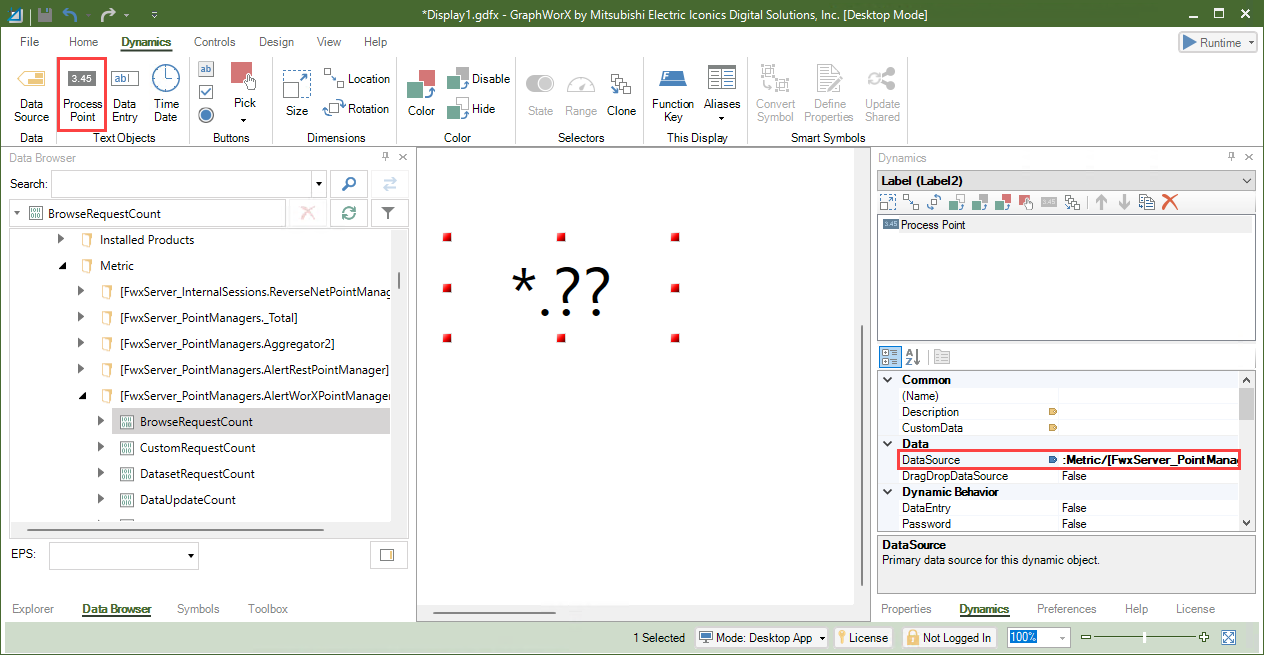Add the 'ab' button control in Buttons group
The width and height of the screenshot is (1264, 655).
pyautogui.click(x=206, y=69)
